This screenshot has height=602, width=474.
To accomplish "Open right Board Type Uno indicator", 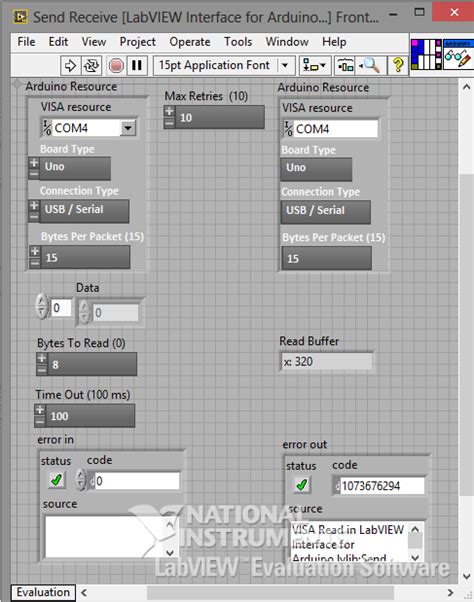I will [316, 169].
